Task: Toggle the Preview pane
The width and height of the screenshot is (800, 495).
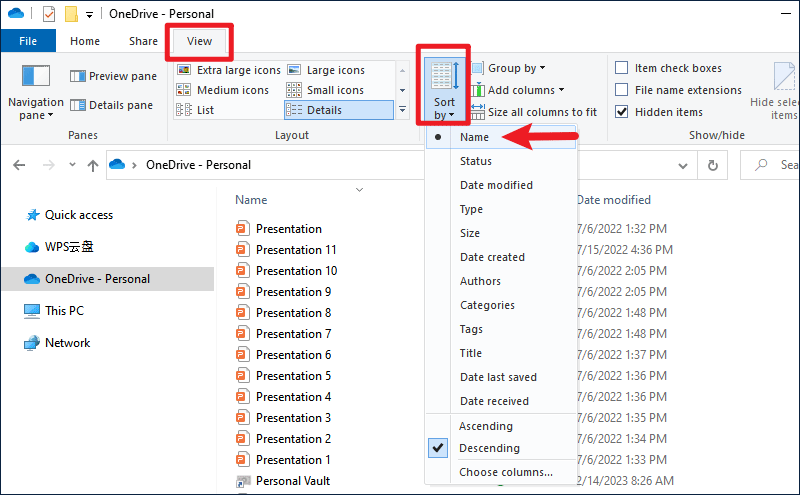Action: (x=113, y=76)
